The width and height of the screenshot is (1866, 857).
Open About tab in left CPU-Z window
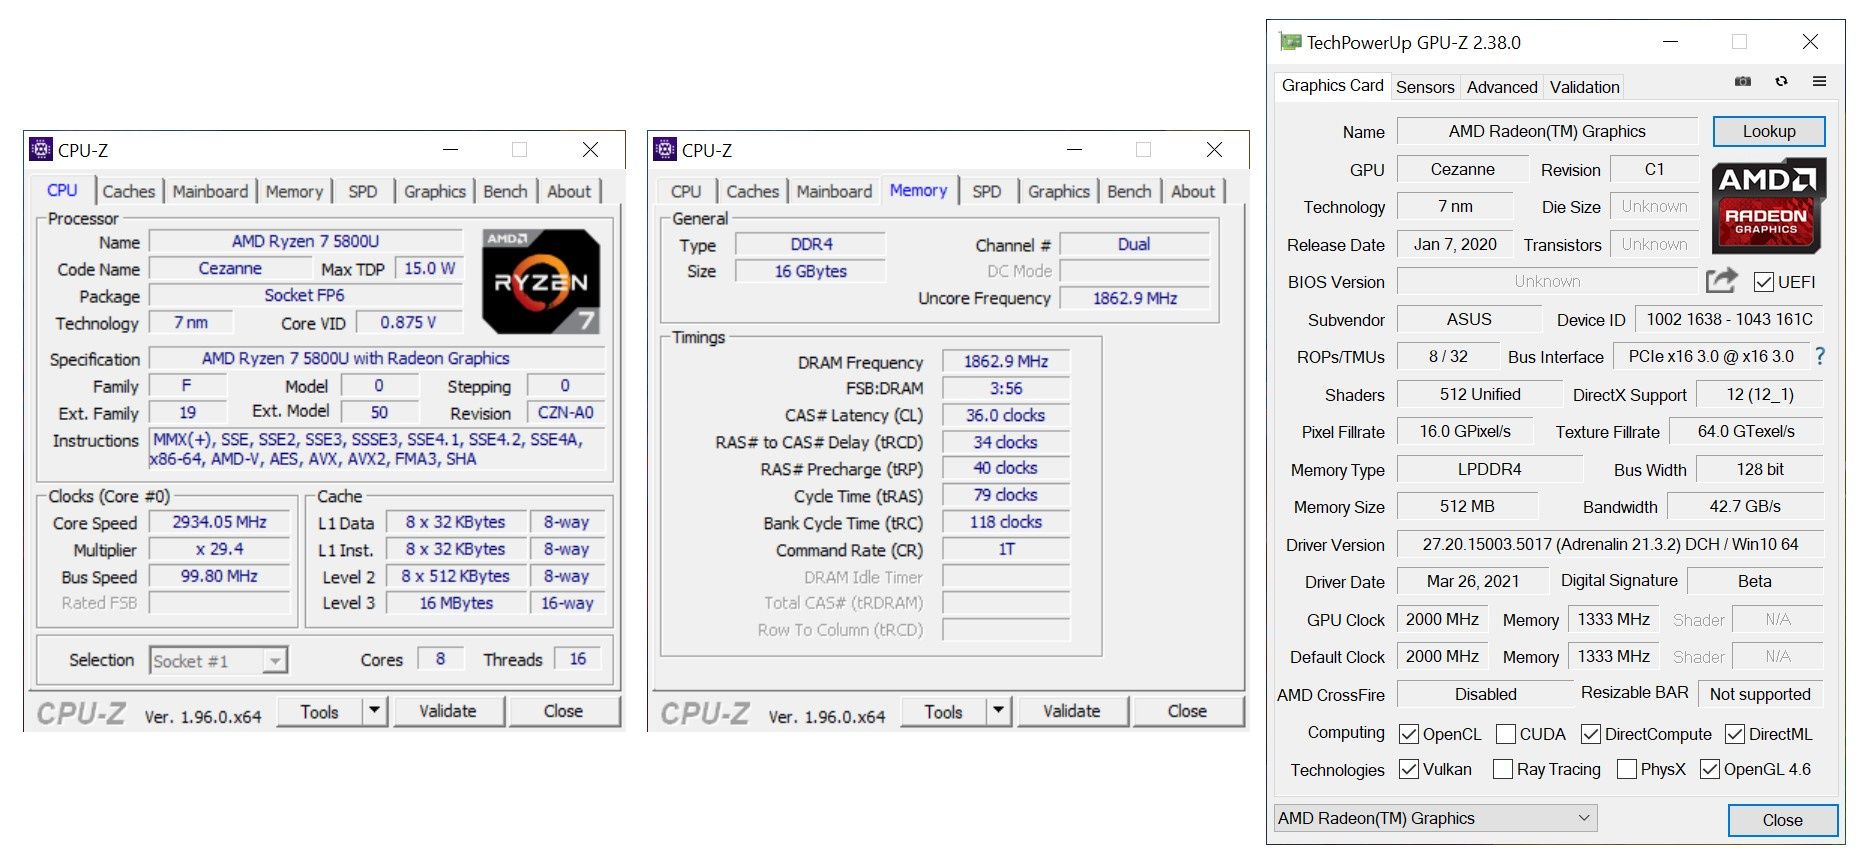pyautogui.click(x=569, y=191)
